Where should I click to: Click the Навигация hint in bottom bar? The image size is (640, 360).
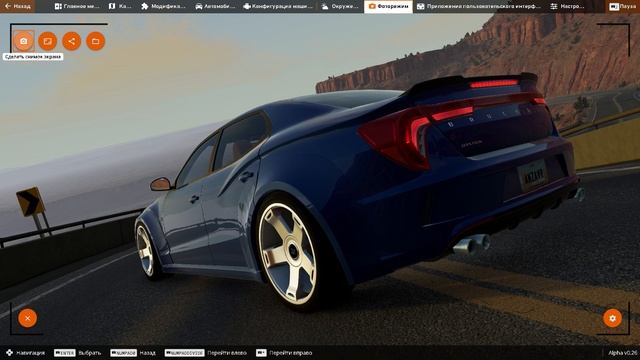click(25, 353)
